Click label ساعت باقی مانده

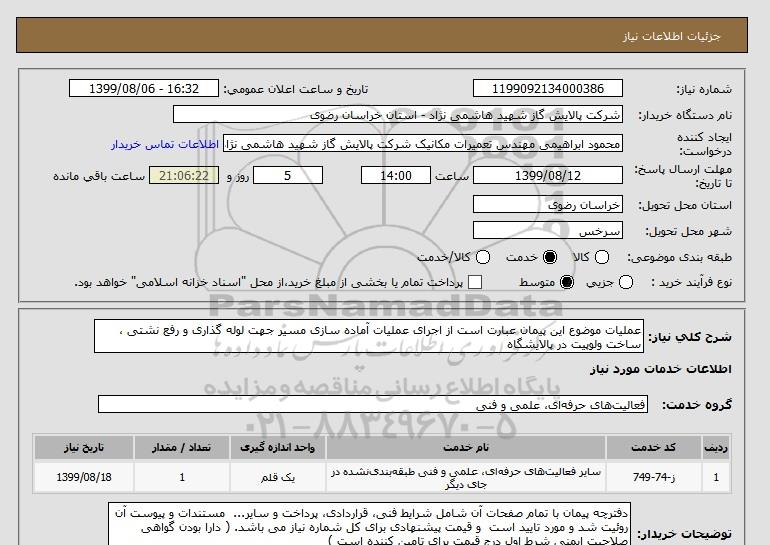pos(99,176)
